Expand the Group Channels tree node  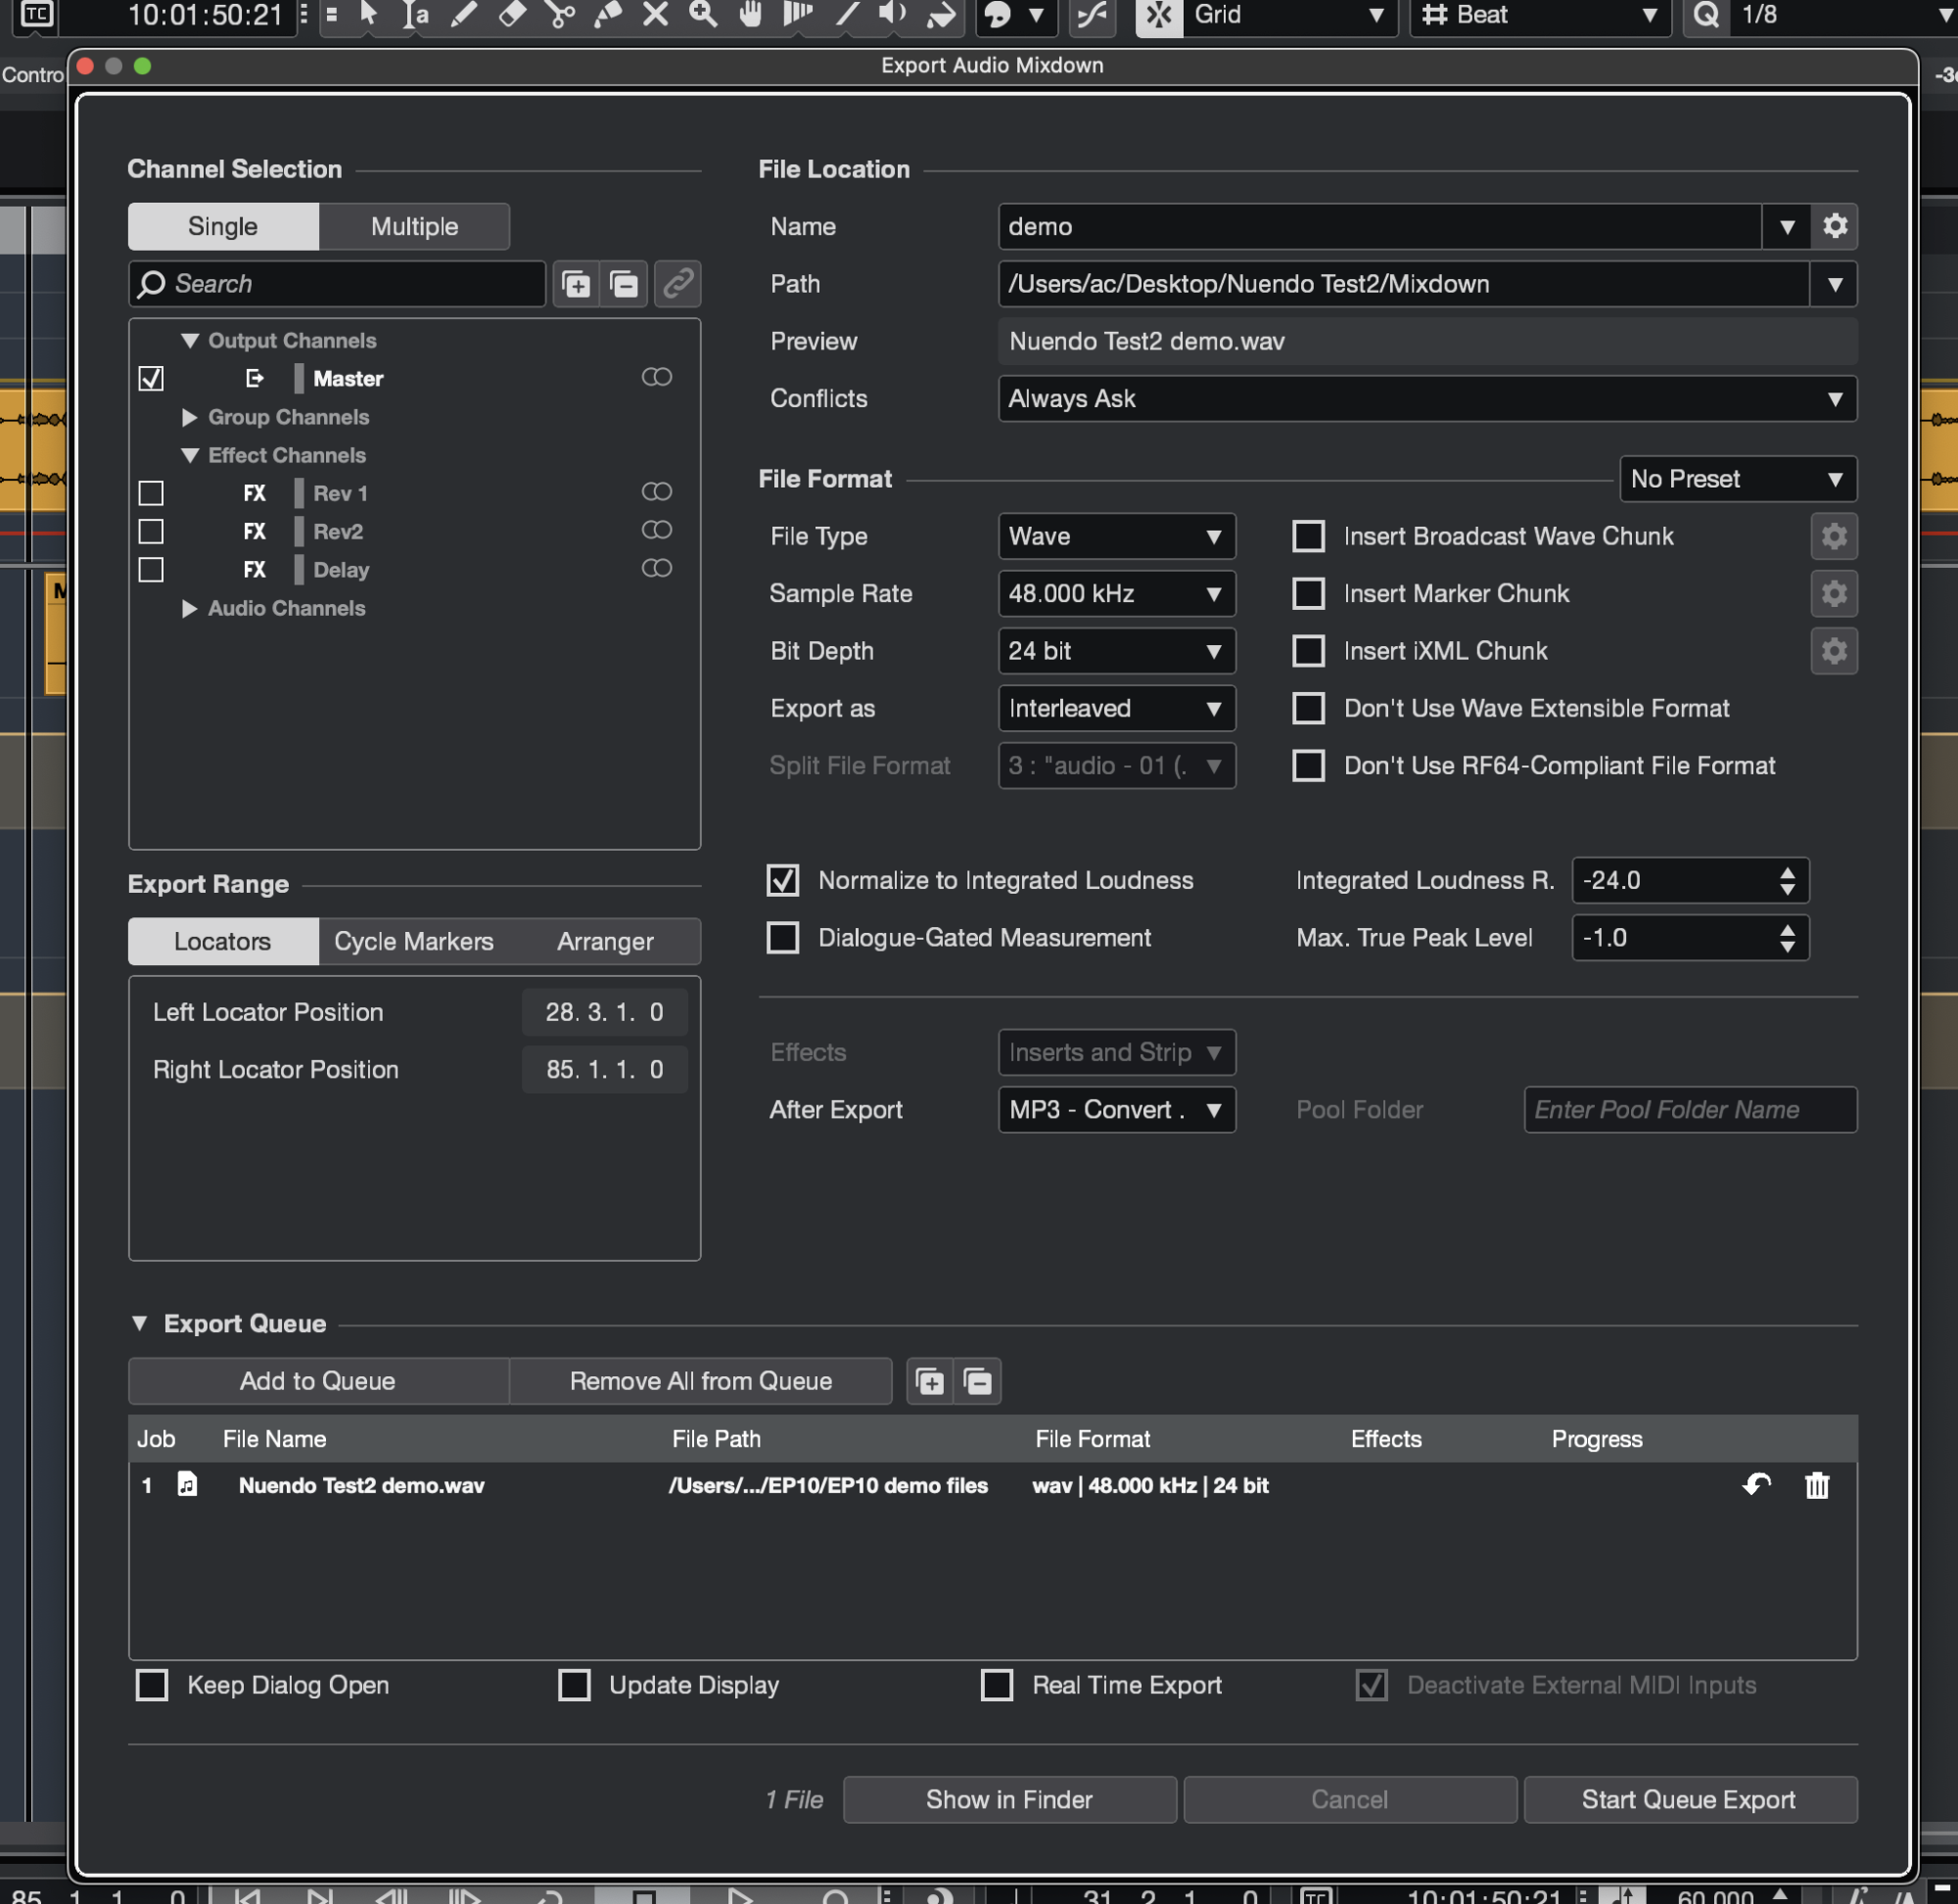[189, 417]
